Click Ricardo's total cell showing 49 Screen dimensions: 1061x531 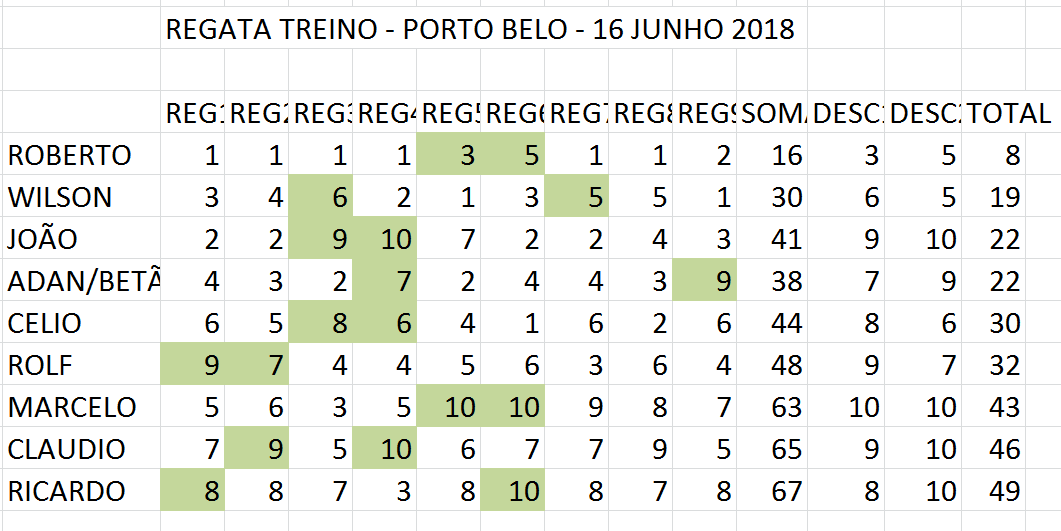(1010, 492)
